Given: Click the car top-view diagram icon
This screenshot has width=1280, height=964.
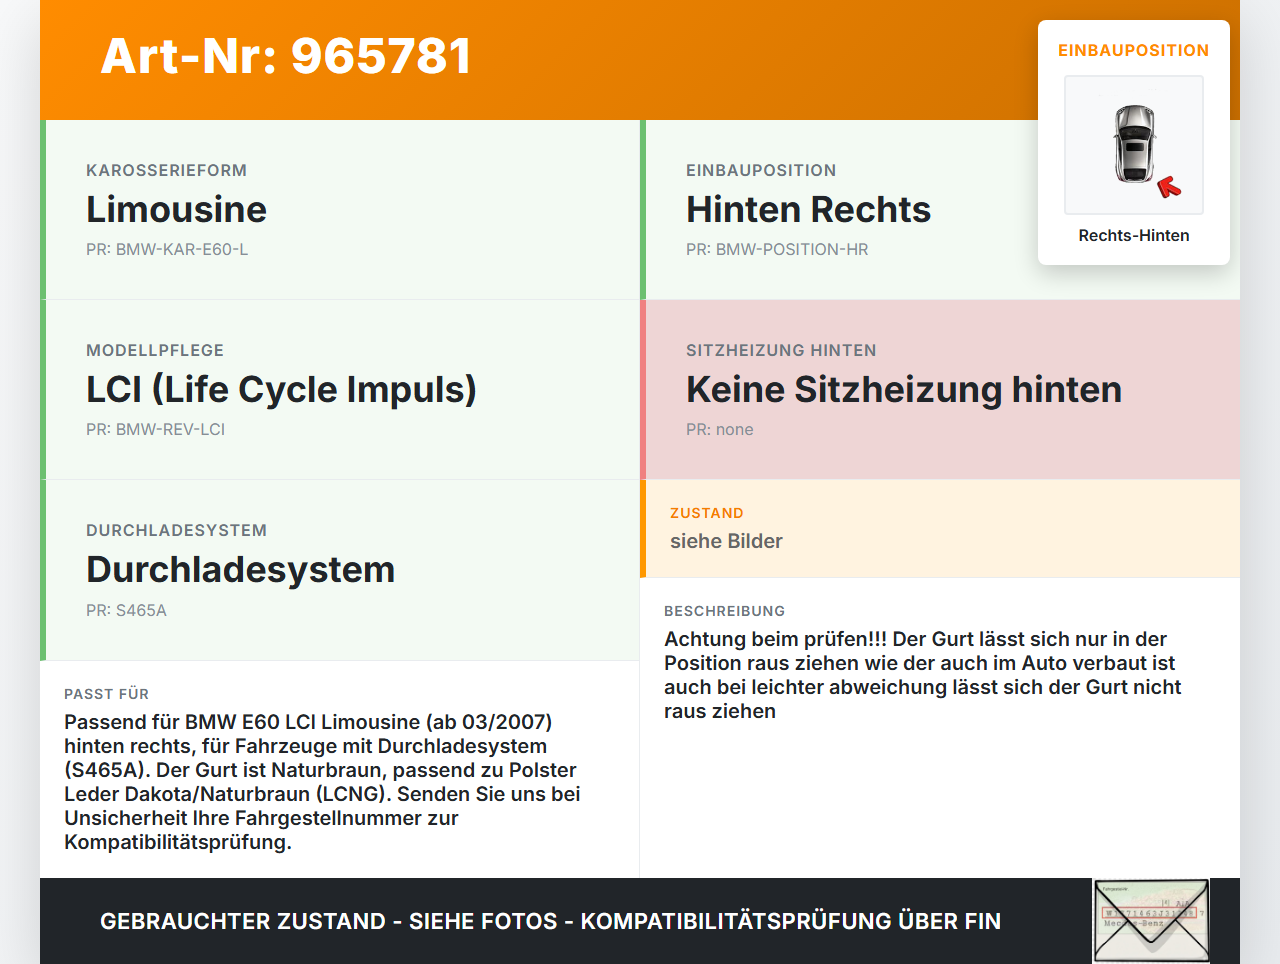Looking at the screenshot, I should pyautogui.click(x=1133, y=144).
